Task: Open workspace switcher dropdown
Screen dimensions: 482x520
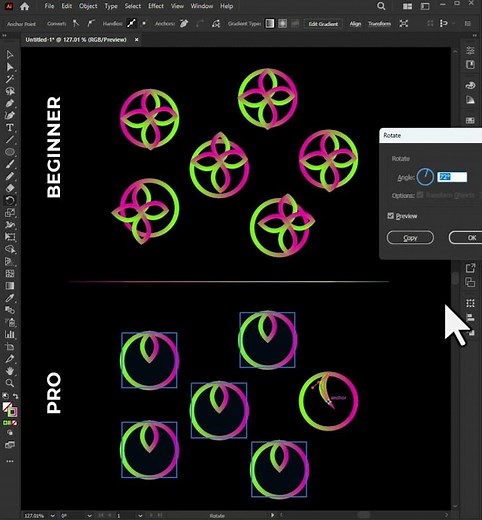Action: click(x=425, y=6)
